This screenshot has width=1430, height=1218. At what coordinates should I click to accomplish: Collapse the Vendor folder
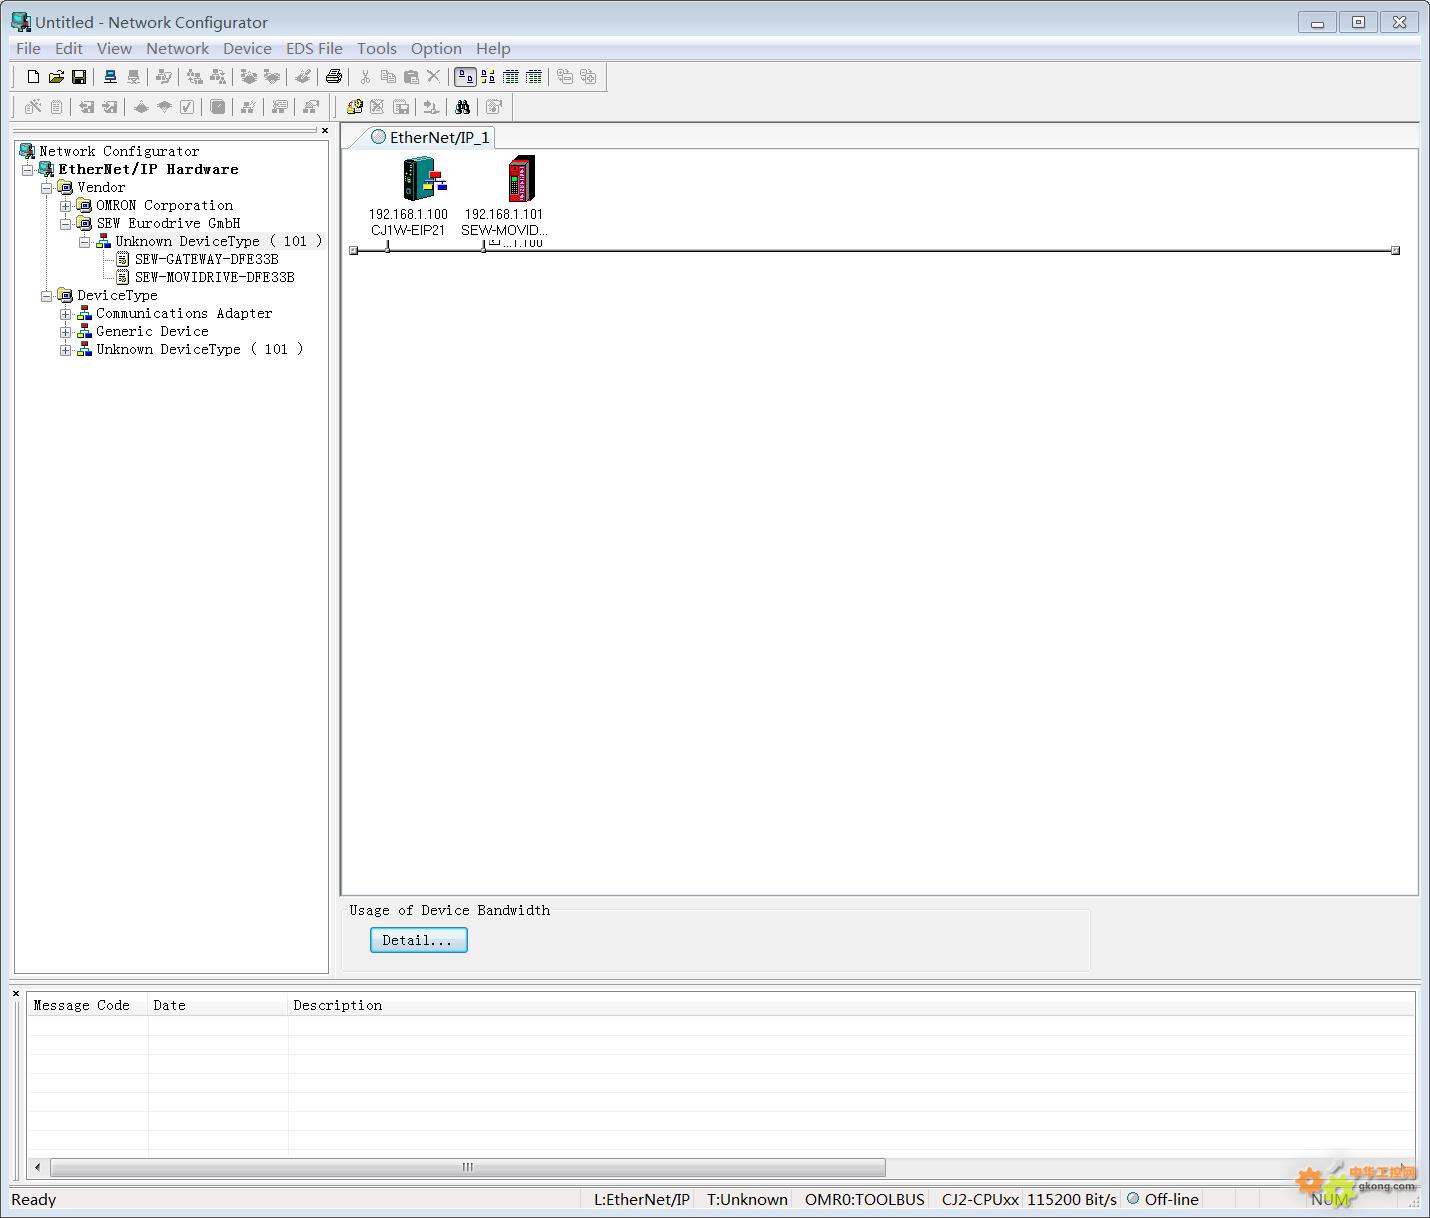[x=47, y=188]
